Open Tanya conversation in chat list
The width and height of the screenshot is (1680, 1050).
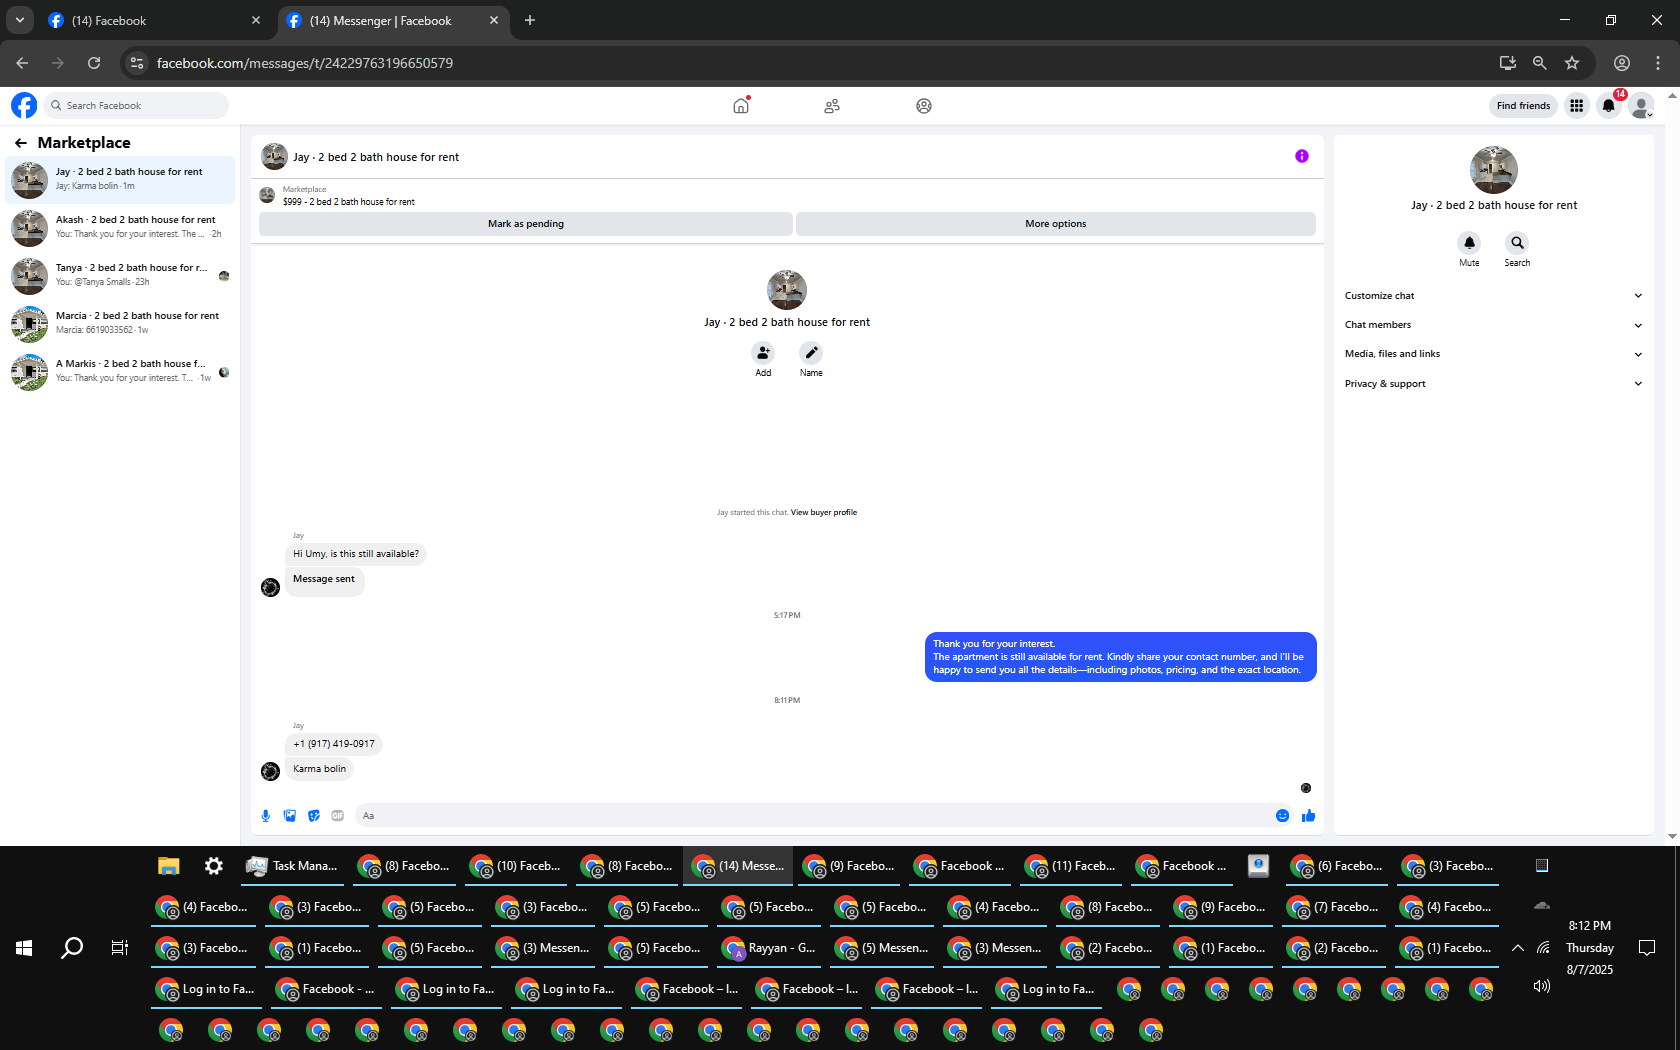[120, 276]
